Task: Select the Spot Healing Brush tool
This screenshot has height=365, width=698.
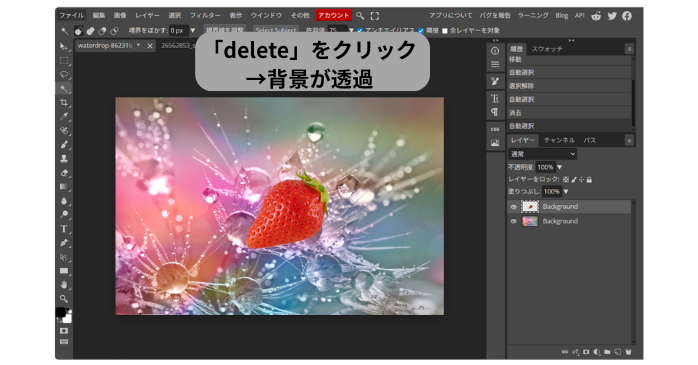Action: [x=64, y=130]
